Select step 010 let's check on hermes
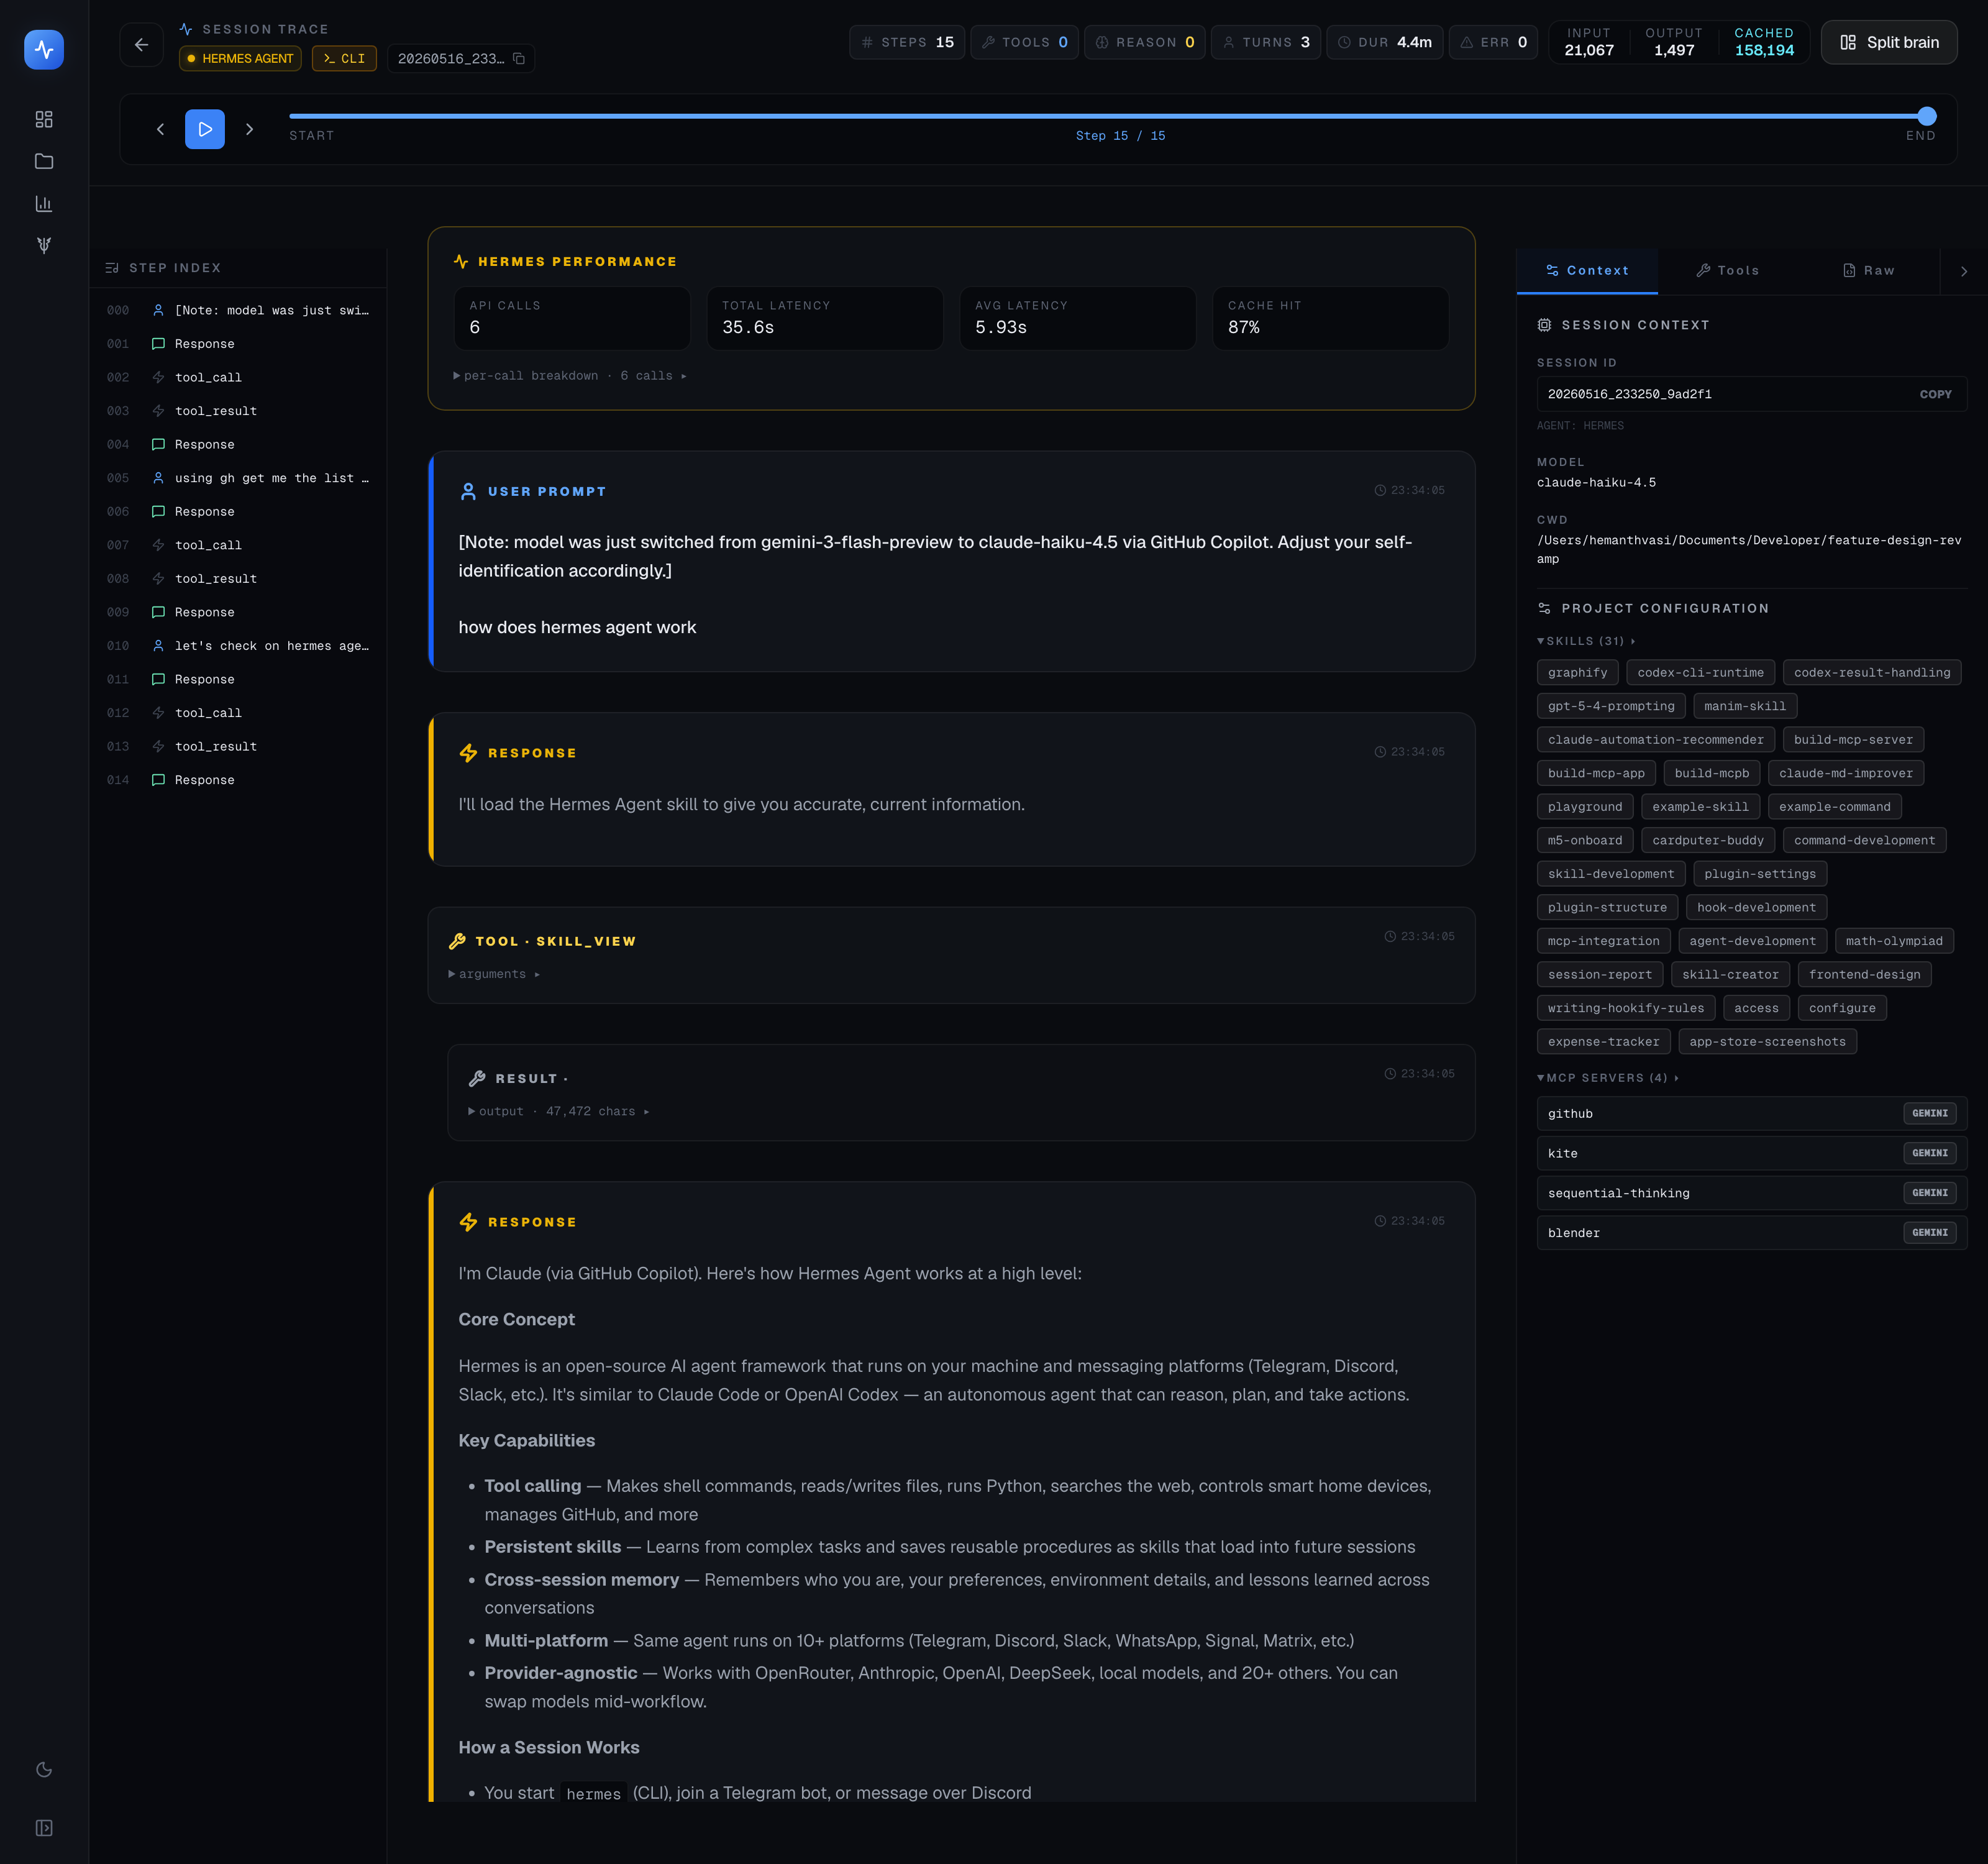1988x1864 pixels. [238, 646]
